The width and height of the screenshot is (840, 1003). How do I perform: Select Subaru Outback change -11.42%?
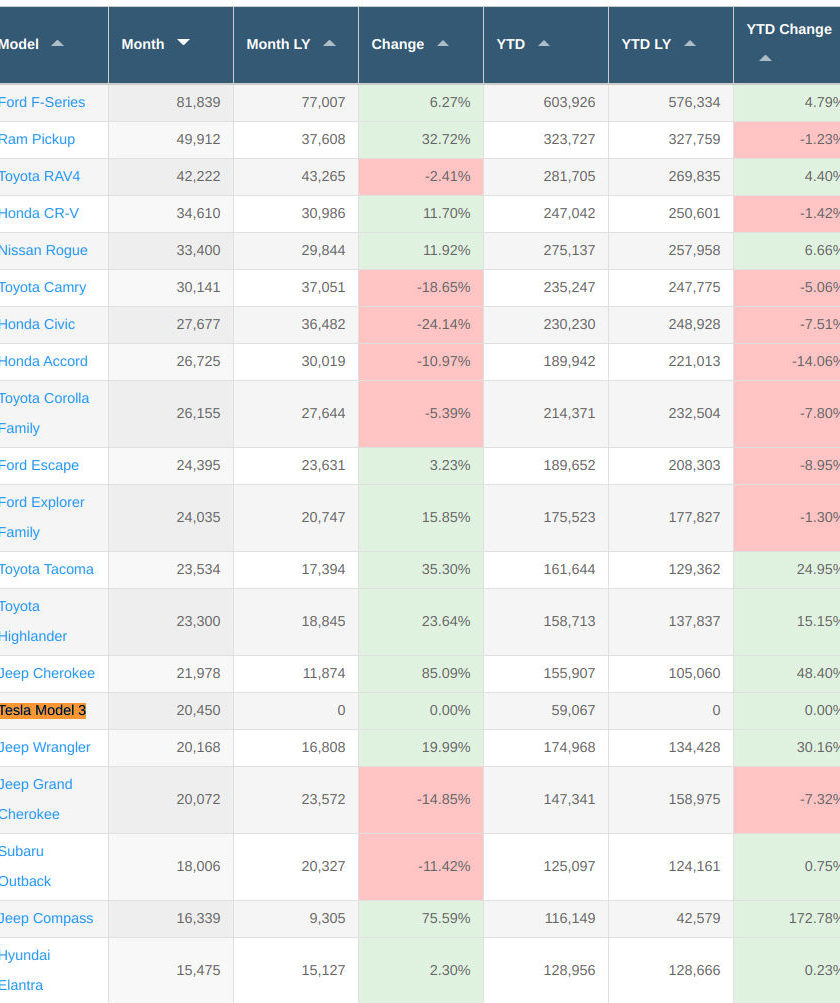pos(444,867)
